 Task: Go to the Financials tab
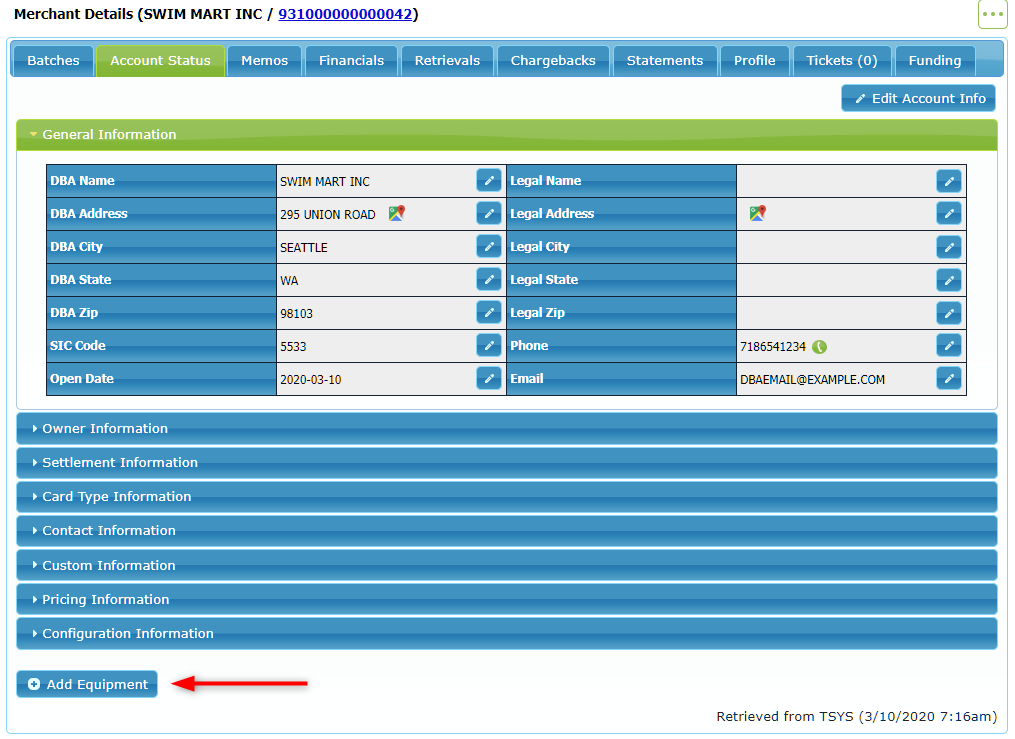pos(351,61)
